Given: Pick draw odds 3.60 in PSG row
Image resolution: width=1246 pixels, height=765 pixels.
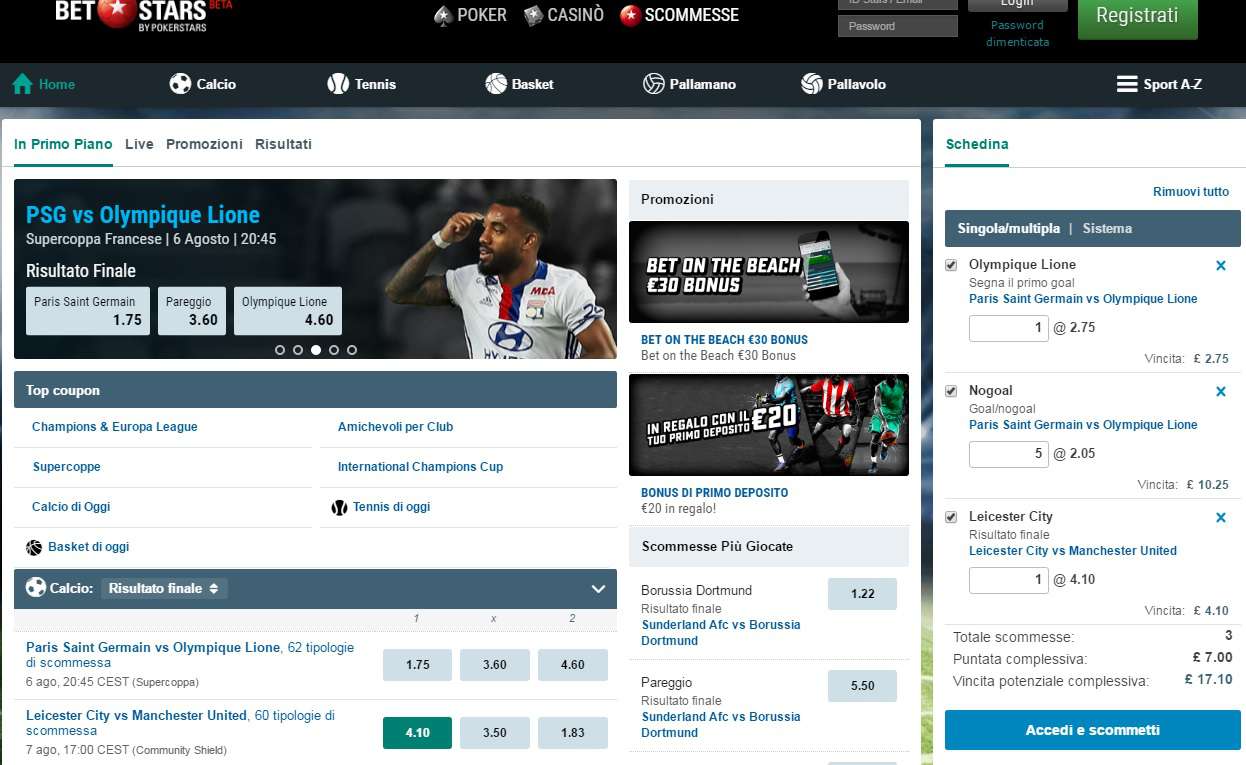Looking at the screenshot, I should click(x=494, y=665).
